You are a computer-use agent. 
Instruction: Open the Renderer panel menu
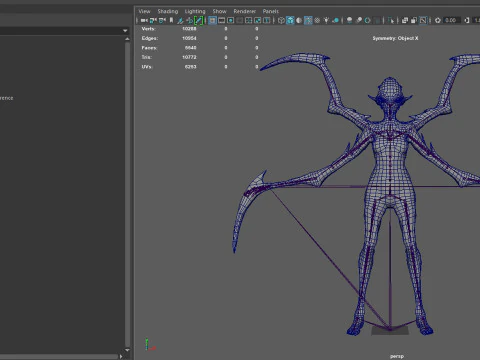point(244,11)
